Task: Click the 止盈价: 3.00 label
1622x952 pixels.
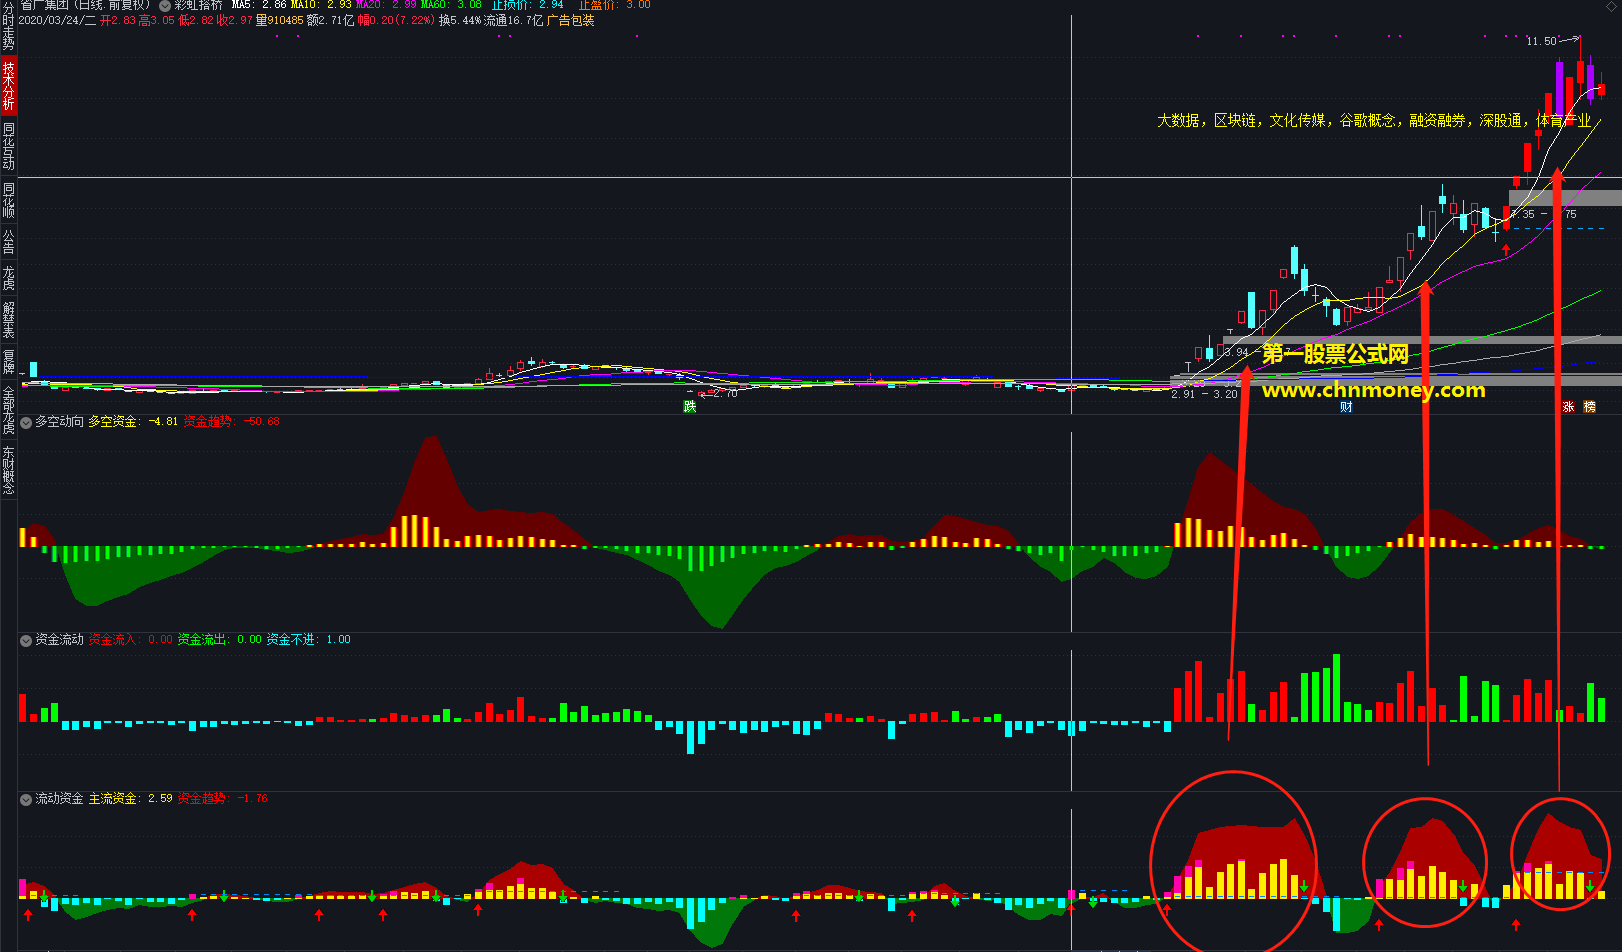Action: 614,5
